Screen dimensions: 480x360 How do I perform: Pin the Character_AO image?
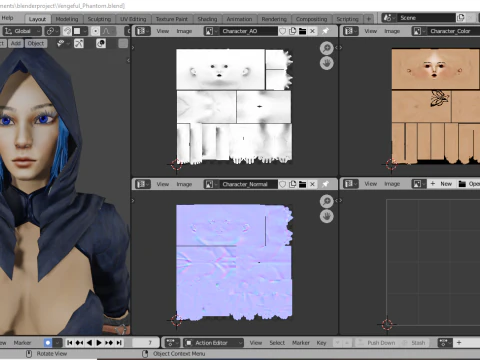(325, 31)
